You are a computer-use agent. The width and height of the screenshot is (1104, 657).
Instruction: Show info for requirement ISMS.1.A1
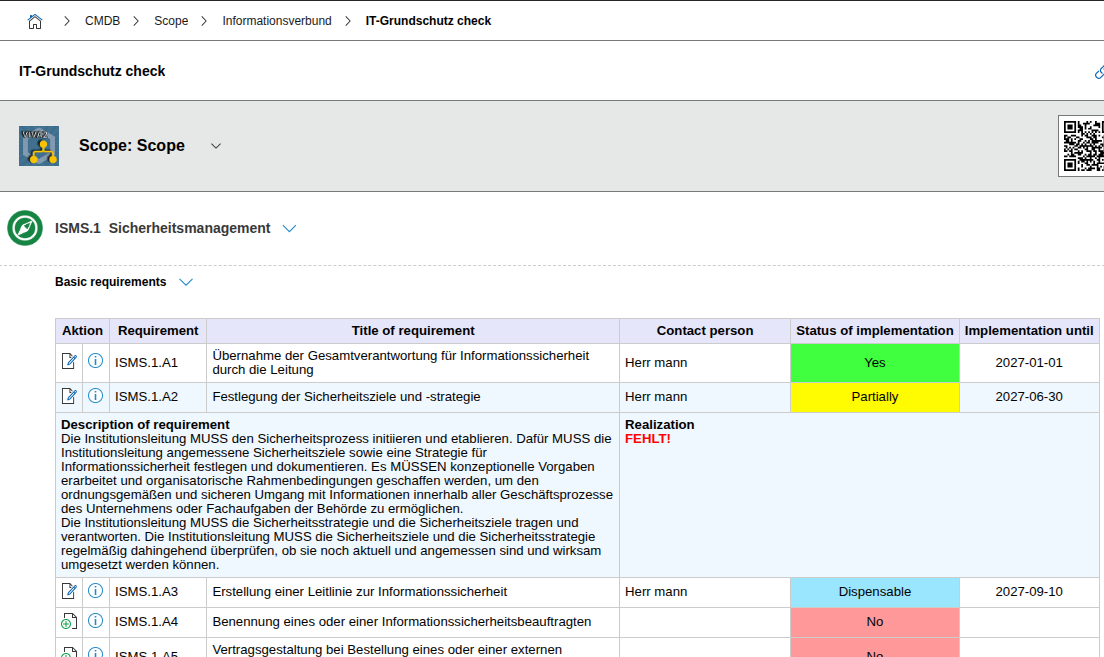95,361
